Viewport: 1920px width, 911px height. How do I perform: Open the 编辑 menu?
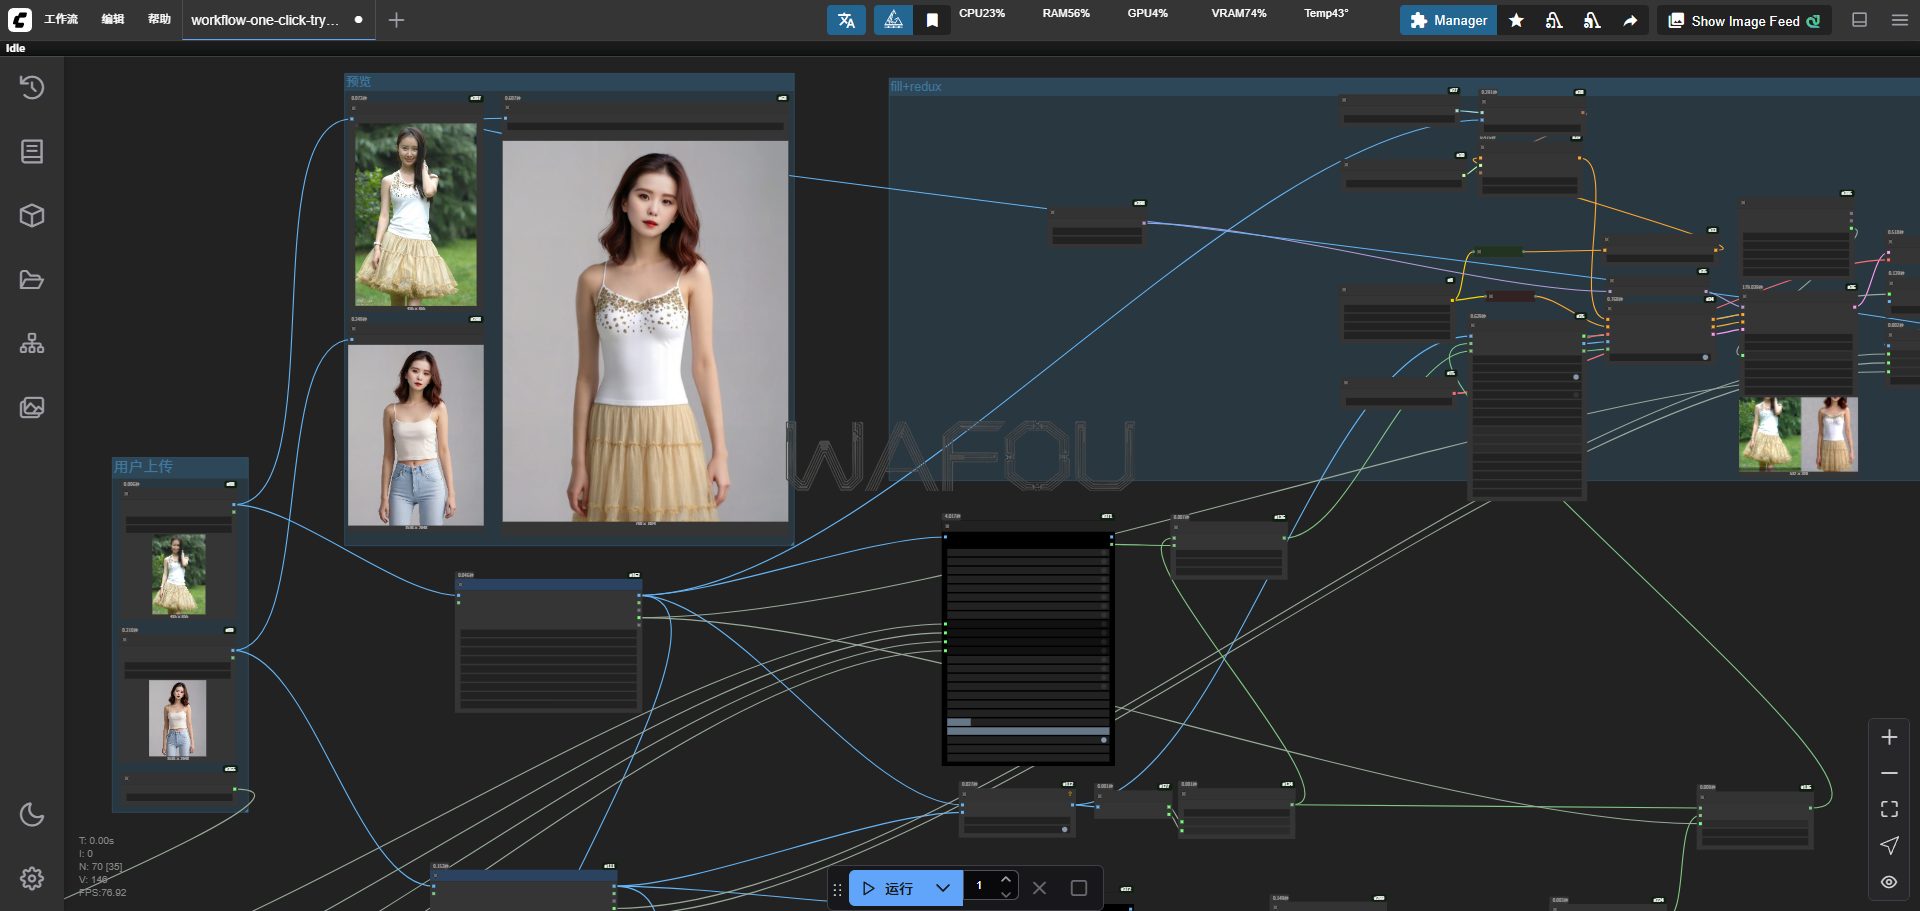(113, 19)
